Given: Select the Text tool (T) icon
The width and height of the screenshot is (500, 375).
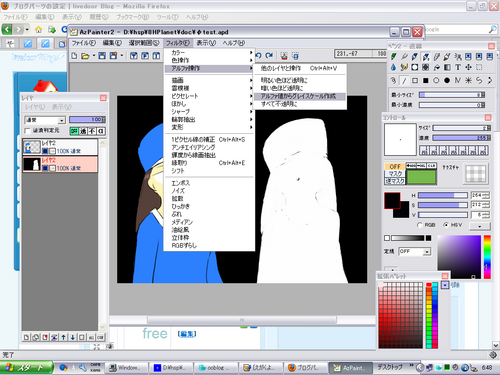Looking at the screenshot, I should (458, 68).
